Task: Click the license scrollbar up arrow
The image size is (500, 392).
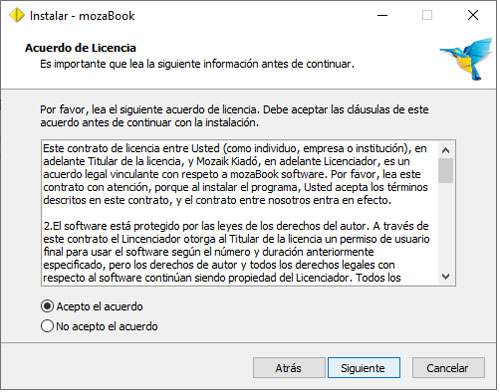Action: point(446,150)
